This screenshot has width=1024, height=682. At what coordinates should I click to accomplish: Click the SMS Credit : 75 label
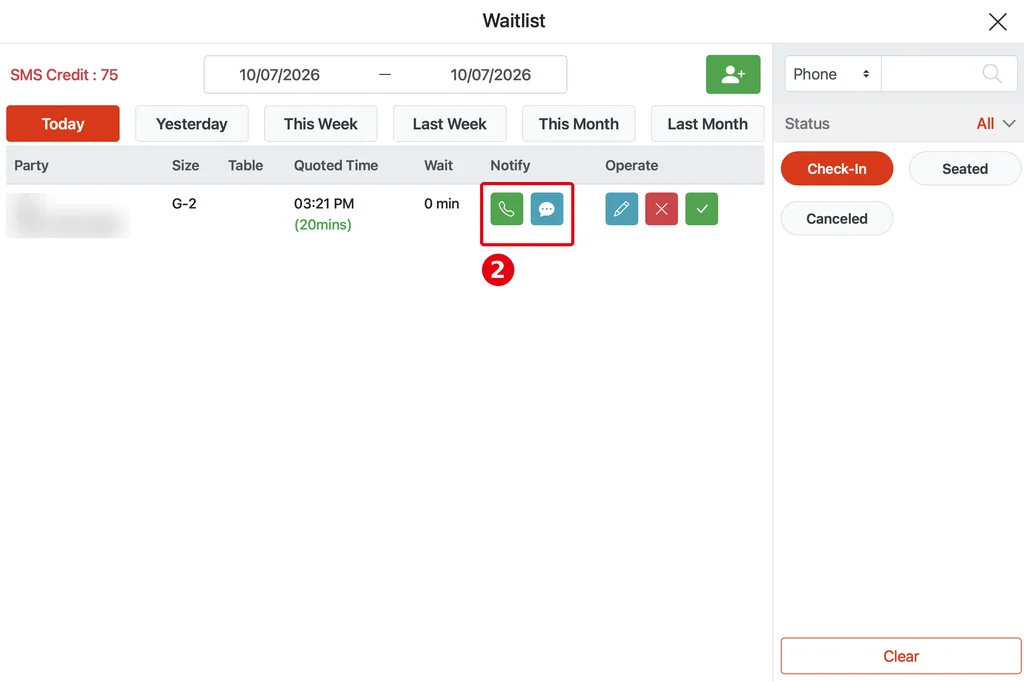tap(64, 75)
